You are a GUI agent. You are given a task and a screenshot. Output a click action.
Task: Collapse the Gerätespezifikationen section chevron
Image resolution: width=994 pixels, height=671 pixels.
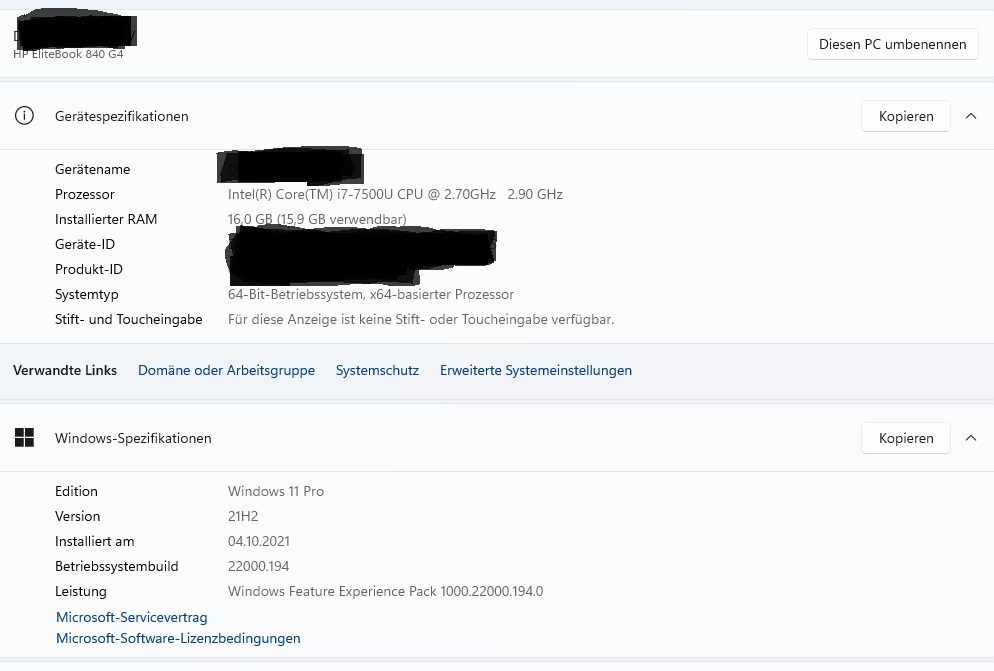(x=971, y=116)
